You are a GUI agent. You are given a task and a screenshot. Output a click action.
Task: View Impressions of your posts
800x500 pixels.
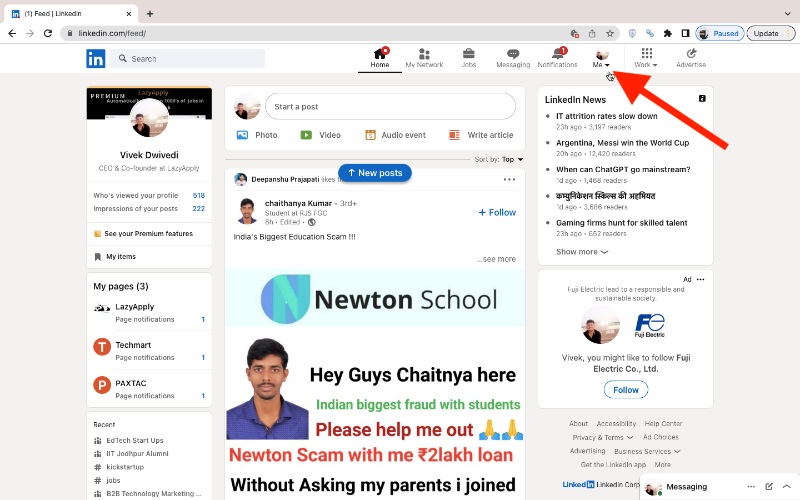[x=149, y=209]
